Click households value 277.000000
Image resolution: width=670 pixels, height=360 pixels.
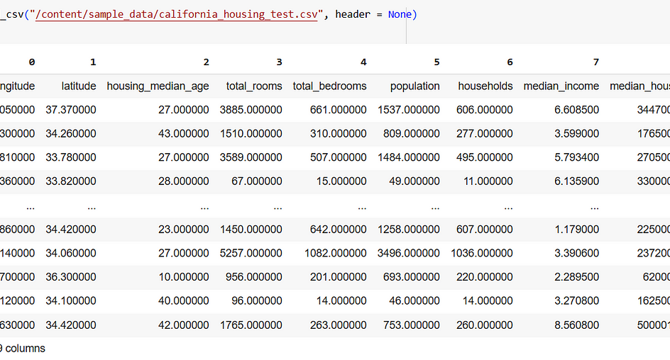coord(485,134)
